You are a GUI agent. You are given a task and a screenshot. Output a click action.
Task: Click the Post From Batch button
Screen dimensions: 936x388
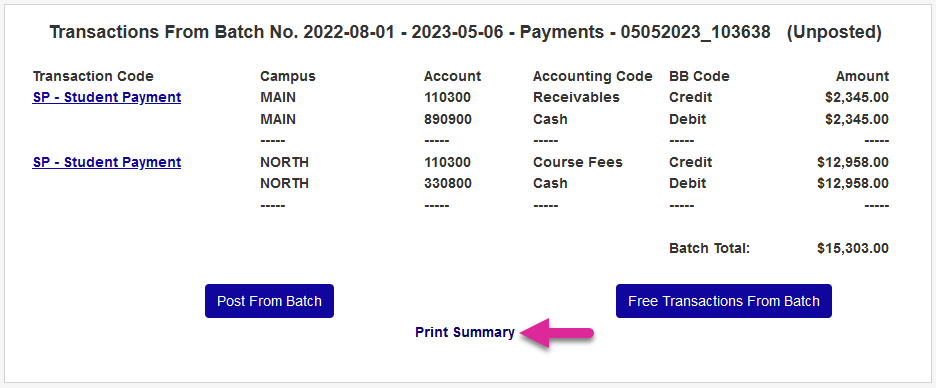[269, 301]
